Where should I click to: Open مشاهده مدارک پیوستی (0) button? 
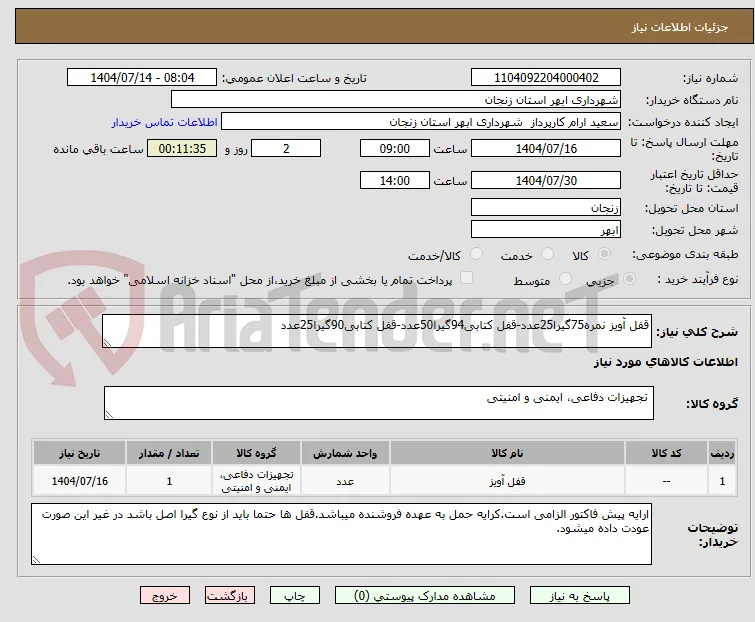[x=425, y=596]
